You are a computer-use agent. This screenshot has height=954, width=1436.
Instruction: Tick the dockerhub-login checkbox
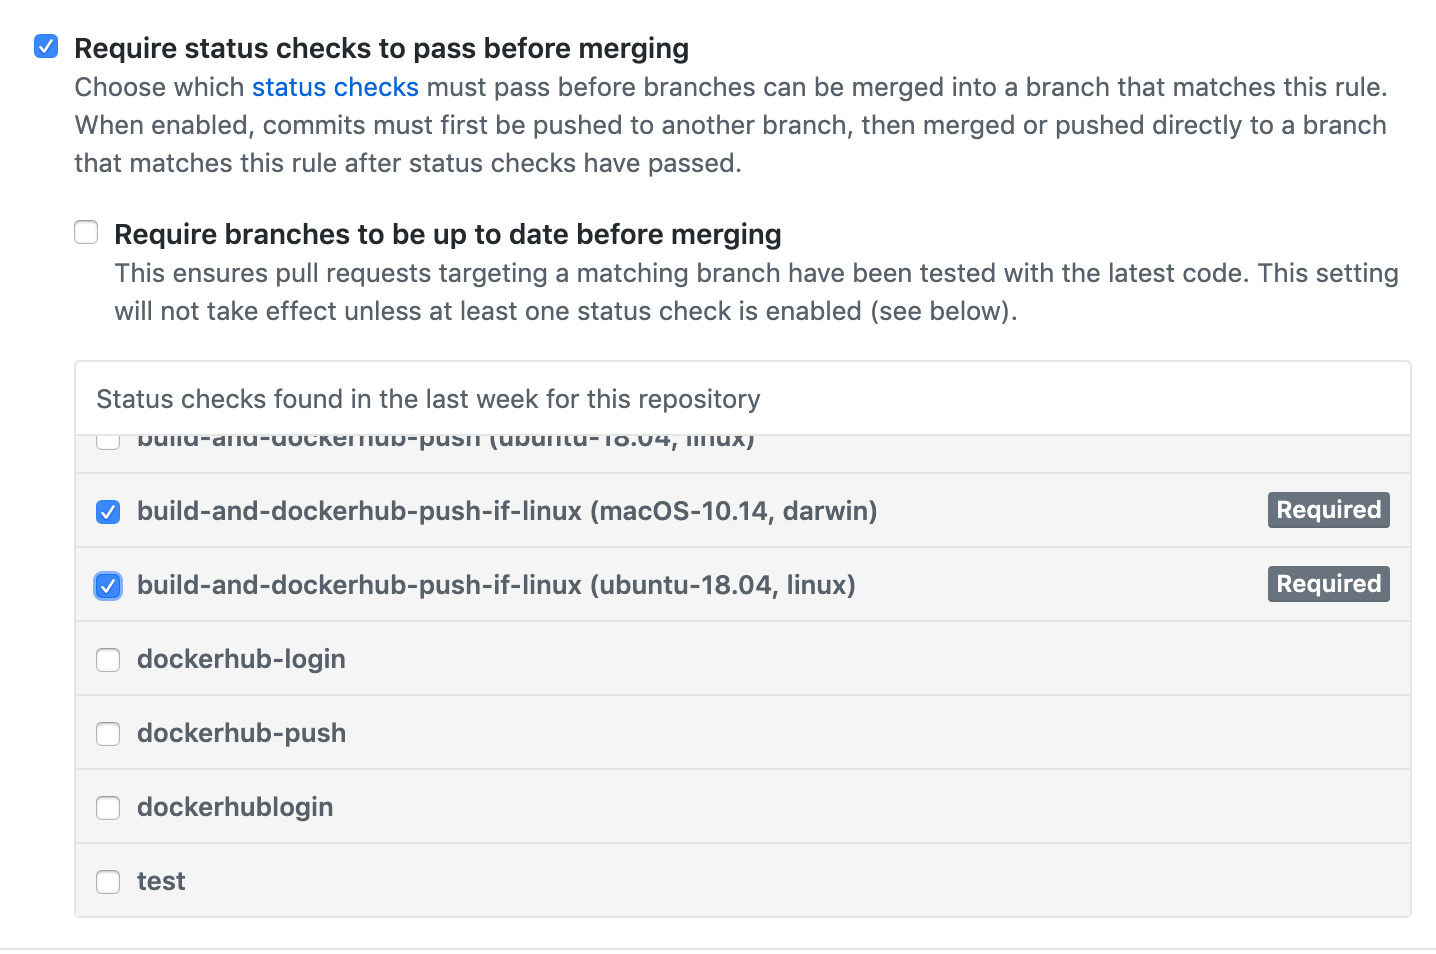(108, 660)
